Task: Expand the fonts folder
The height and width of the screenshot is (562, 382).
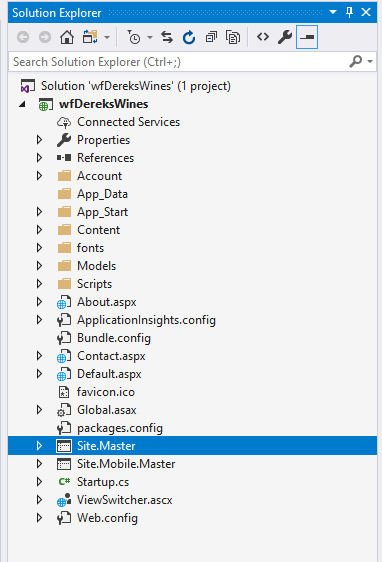Action: 39,248
